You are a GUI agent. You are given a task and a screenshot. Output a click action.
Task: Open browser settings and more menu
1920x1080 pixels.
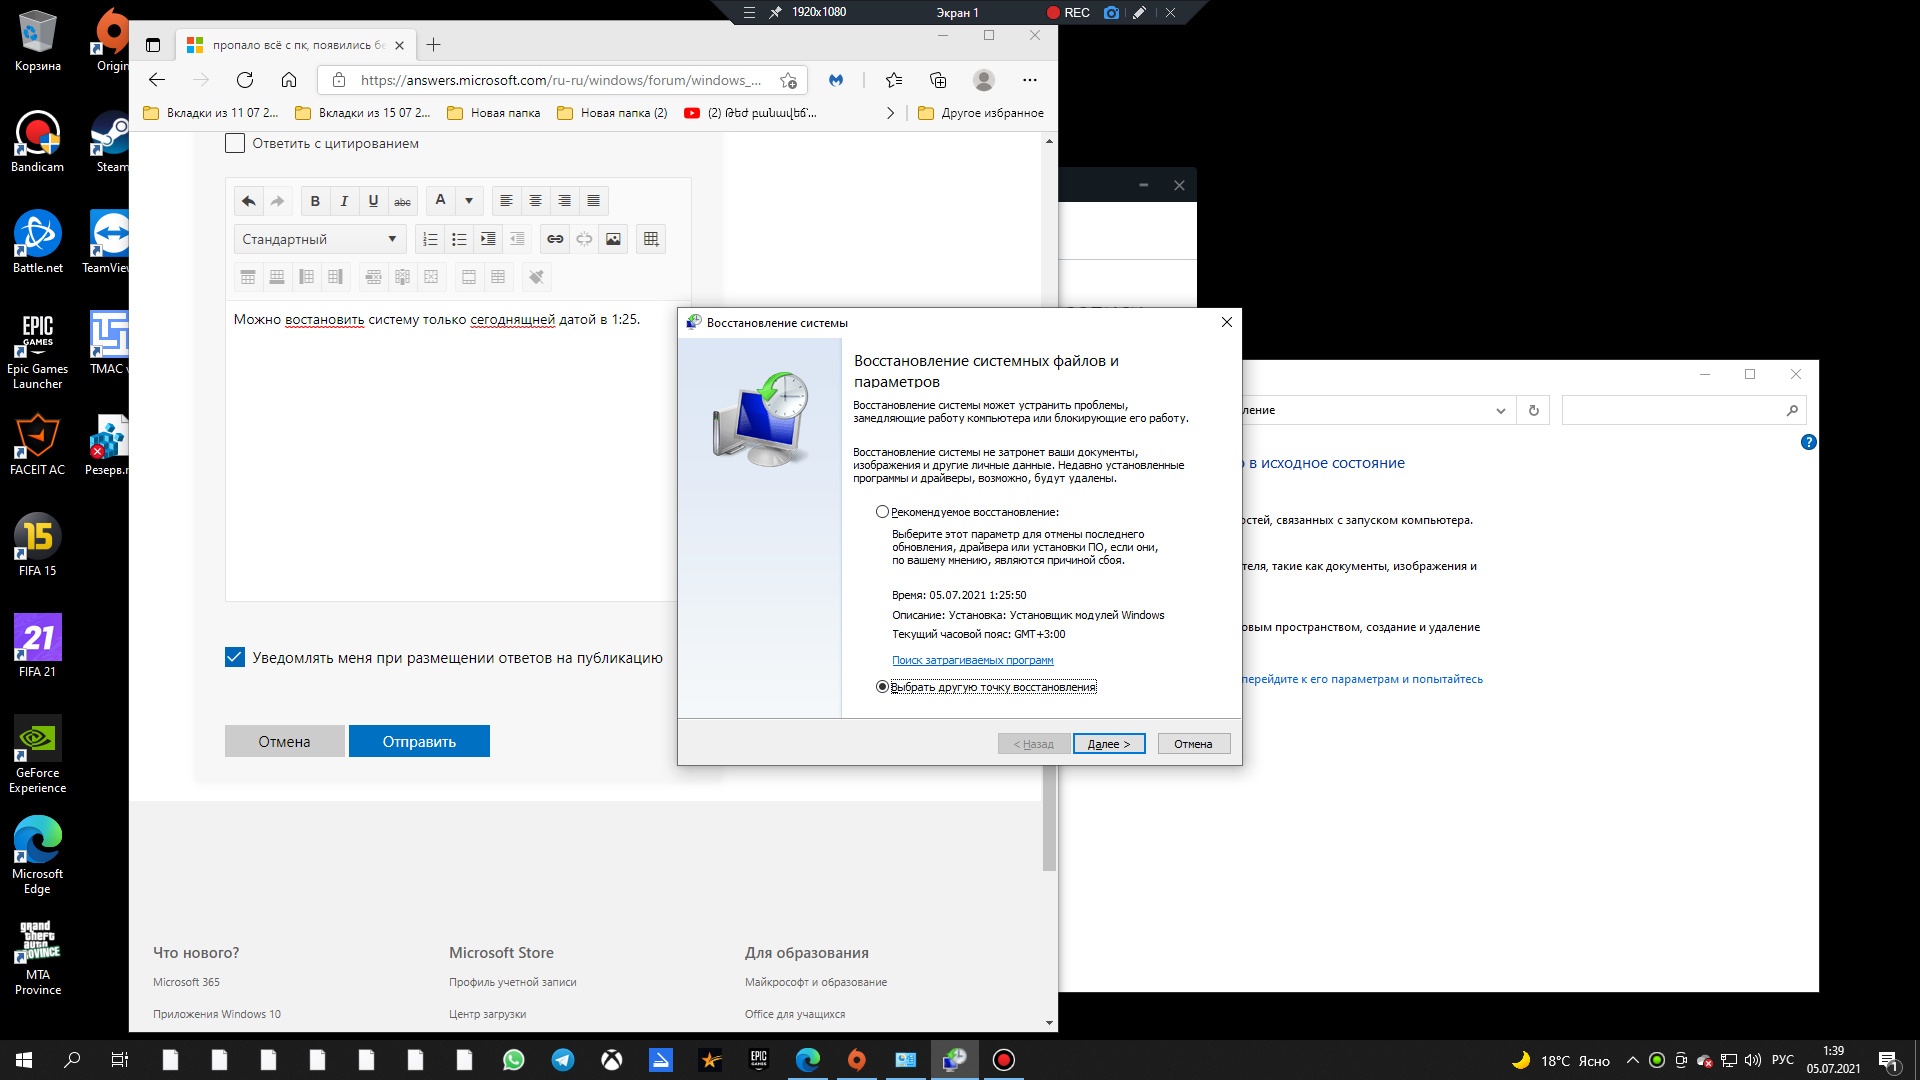[x=1030, y=80]
